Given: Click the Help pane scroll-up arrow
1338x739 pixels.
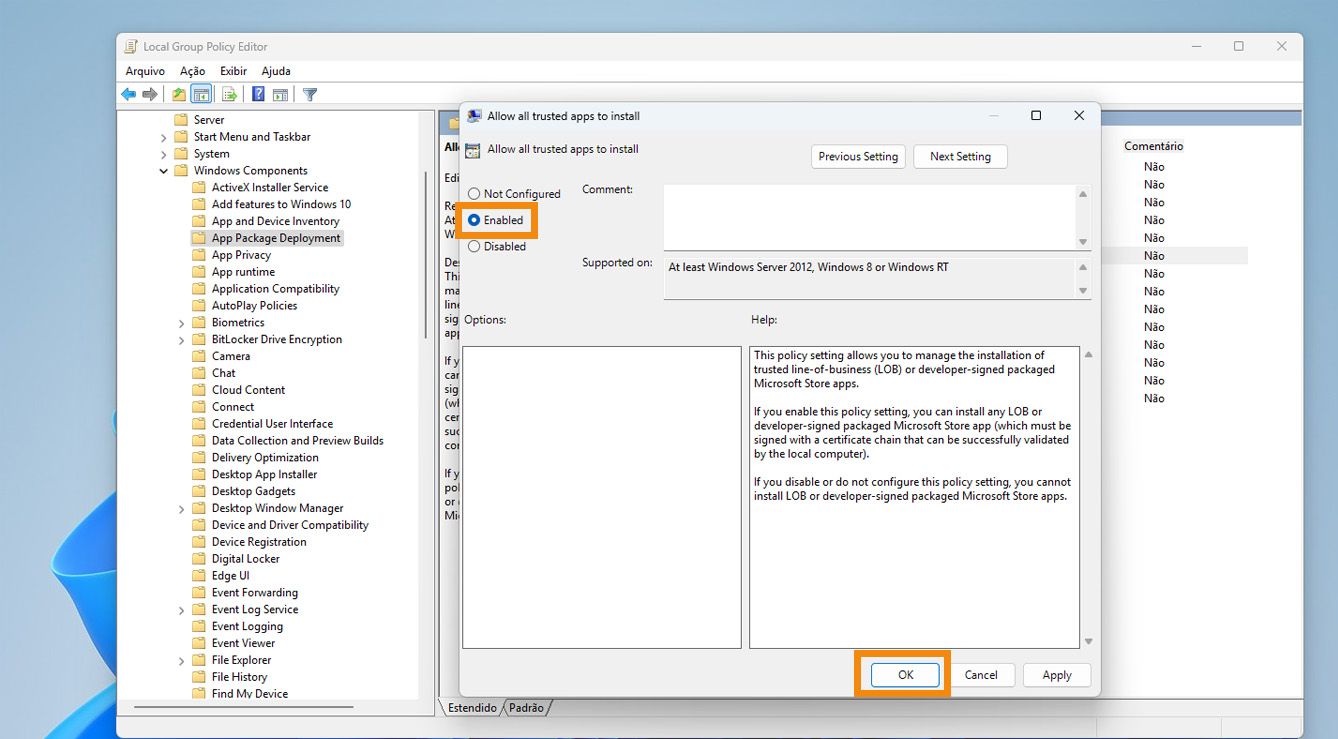Looking at the screenshot, I should [x=1088, y=355].
